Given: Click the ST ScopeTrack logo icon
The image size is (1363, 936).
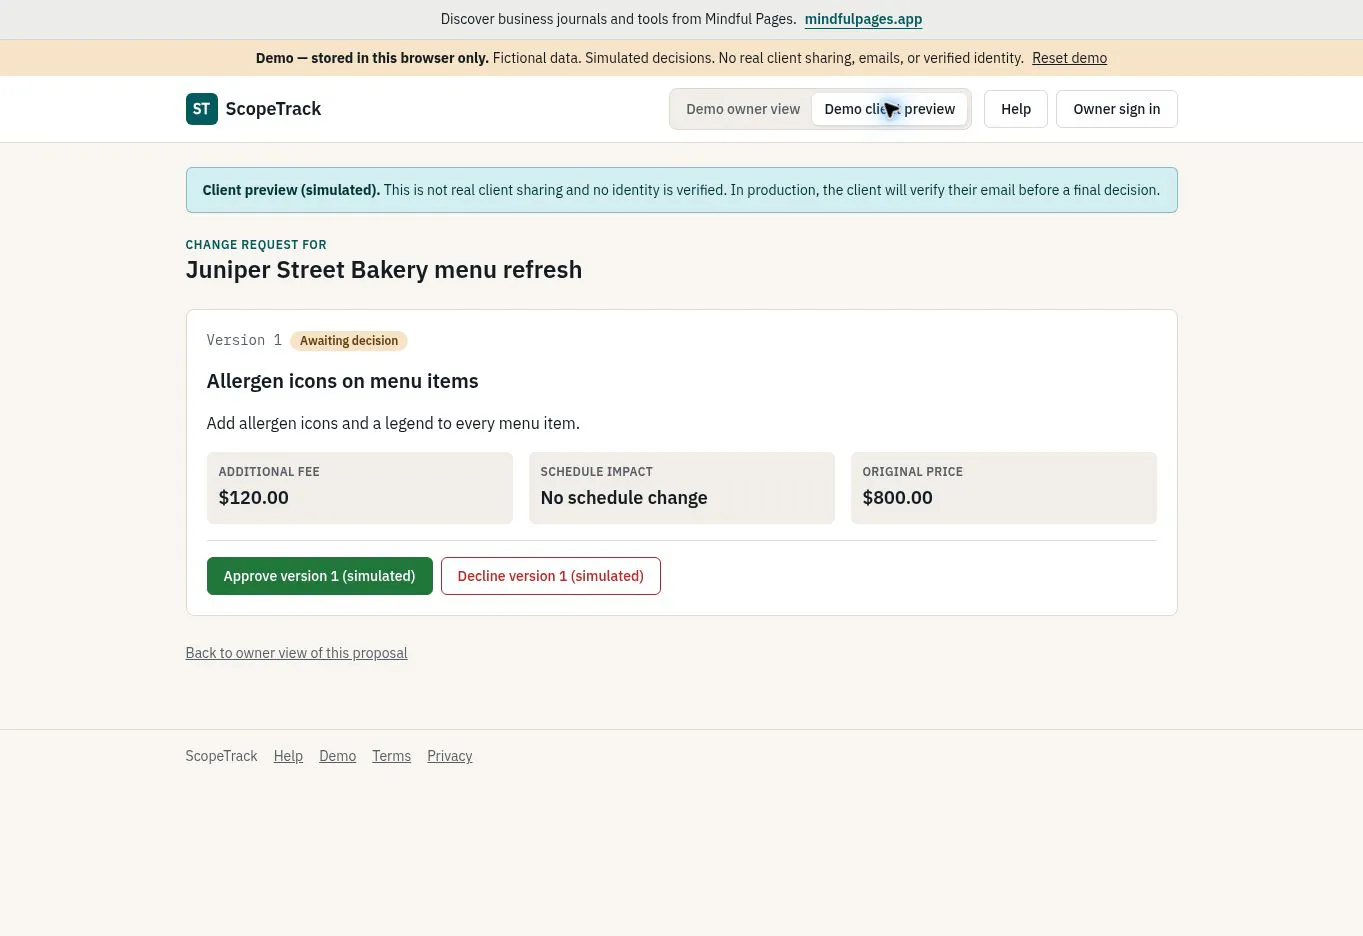Looking at the screenshot, I should (x=202, y=109).
